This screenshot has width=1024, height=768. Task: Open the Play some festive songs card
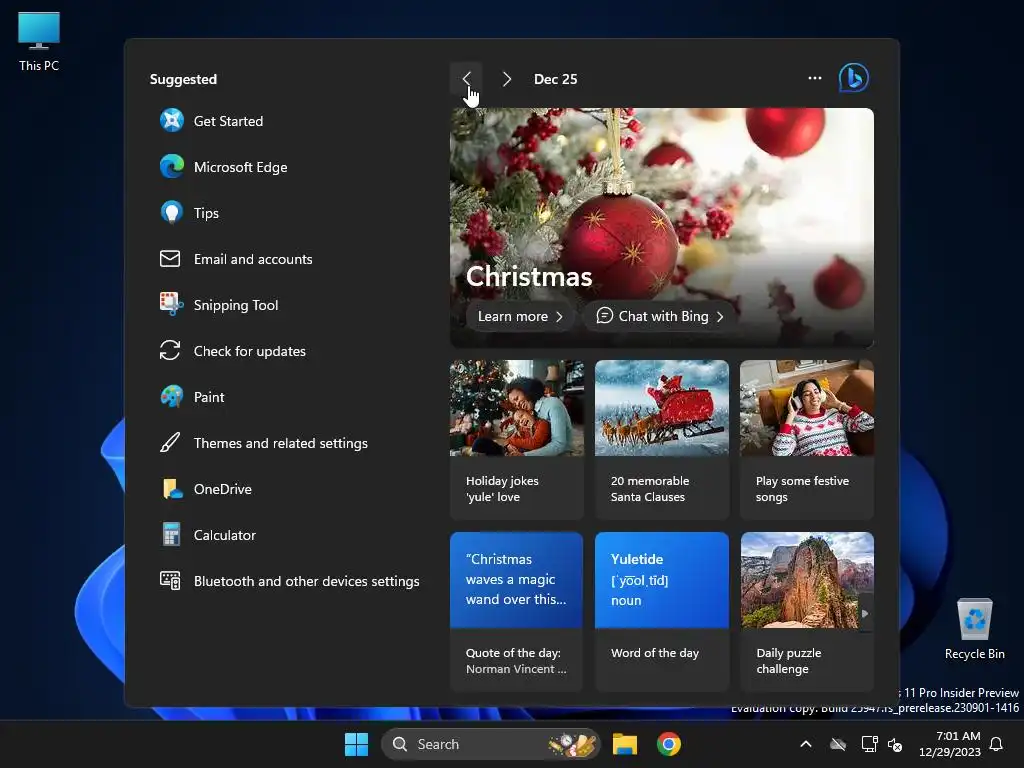pyautogui.click(x=807, y=440)
